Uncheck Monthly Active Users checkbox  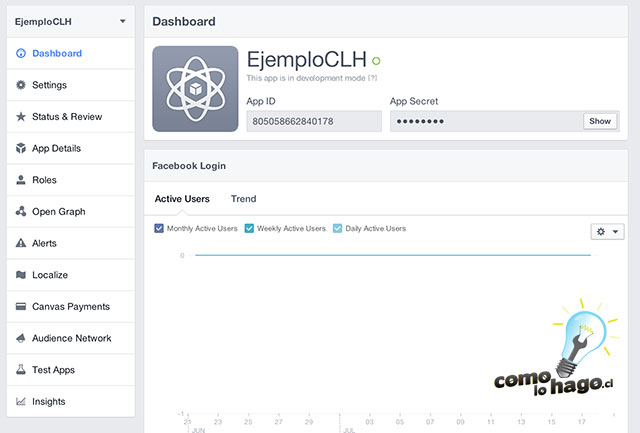[159, 228]
